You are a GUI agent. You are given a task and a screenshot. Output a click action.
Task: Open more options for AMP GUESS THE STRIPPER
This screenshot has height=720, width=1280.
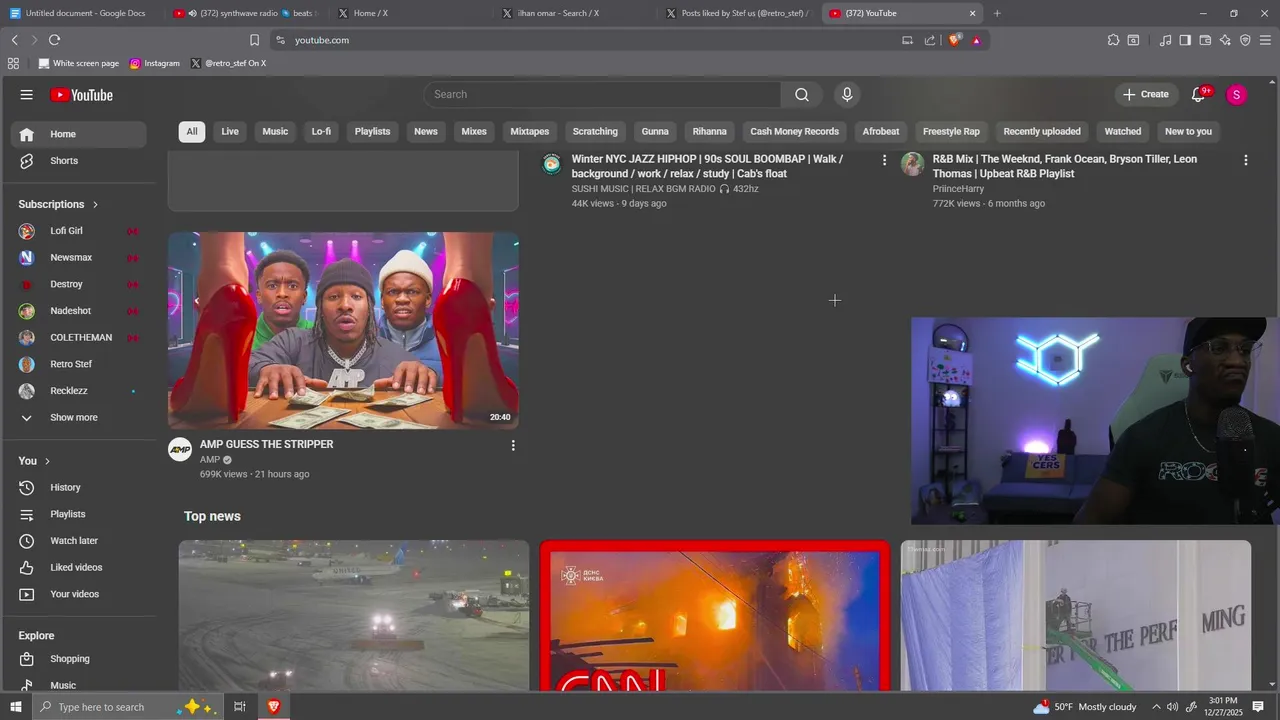(513, 445)
